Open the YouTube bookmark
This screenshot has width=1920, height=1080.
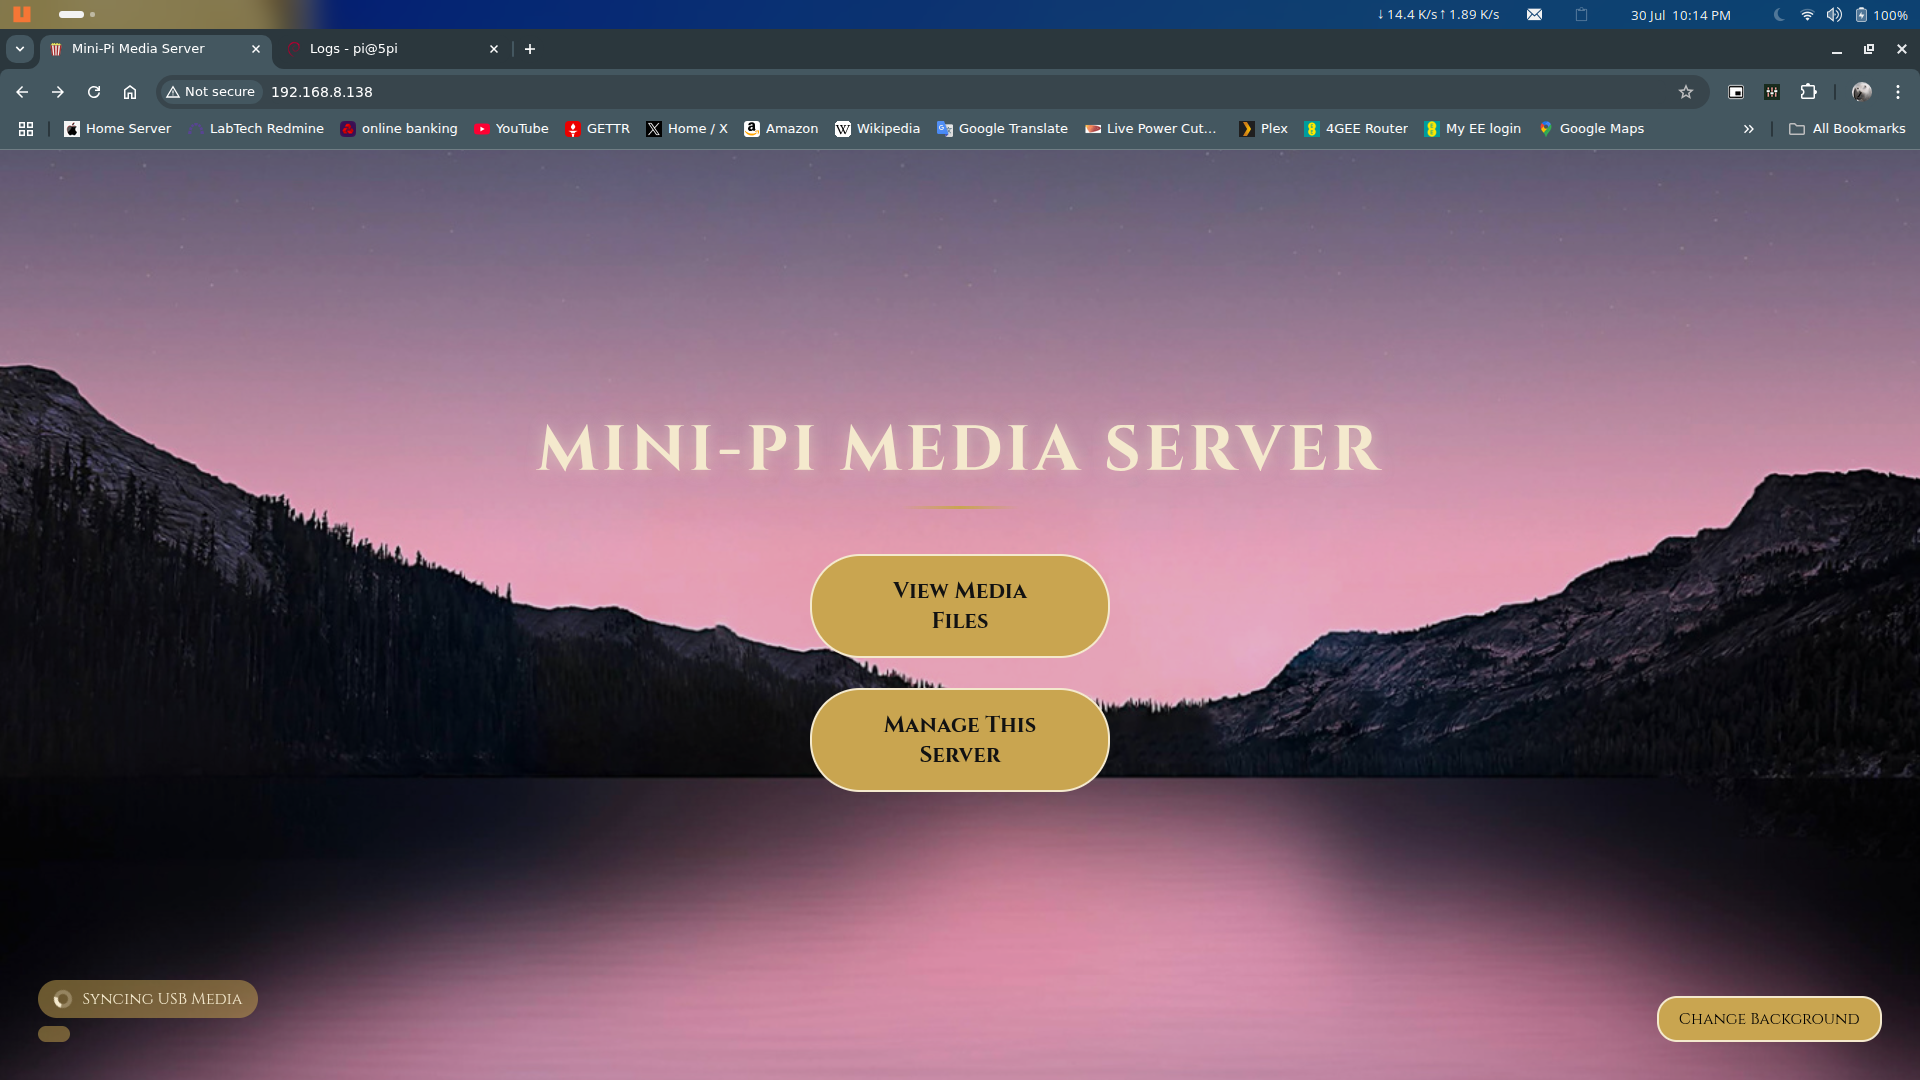pos(512,128)
